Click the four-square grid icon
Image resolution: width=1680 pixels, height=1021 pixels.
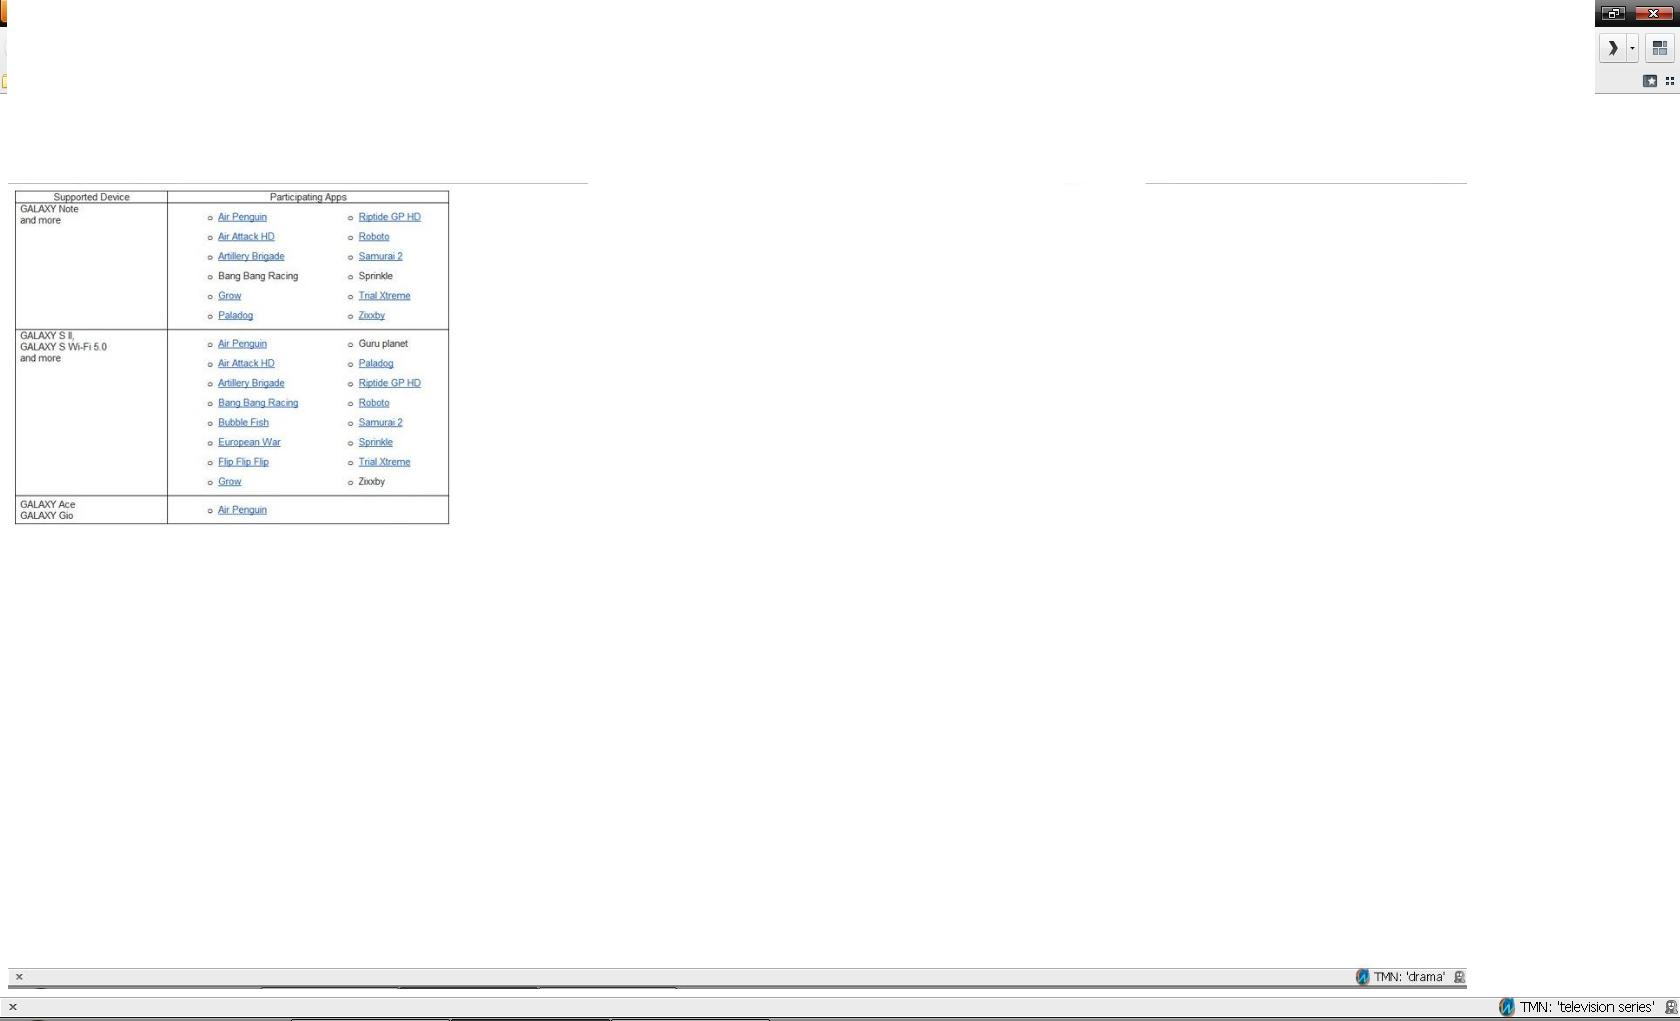click(x=1669, y=81)
